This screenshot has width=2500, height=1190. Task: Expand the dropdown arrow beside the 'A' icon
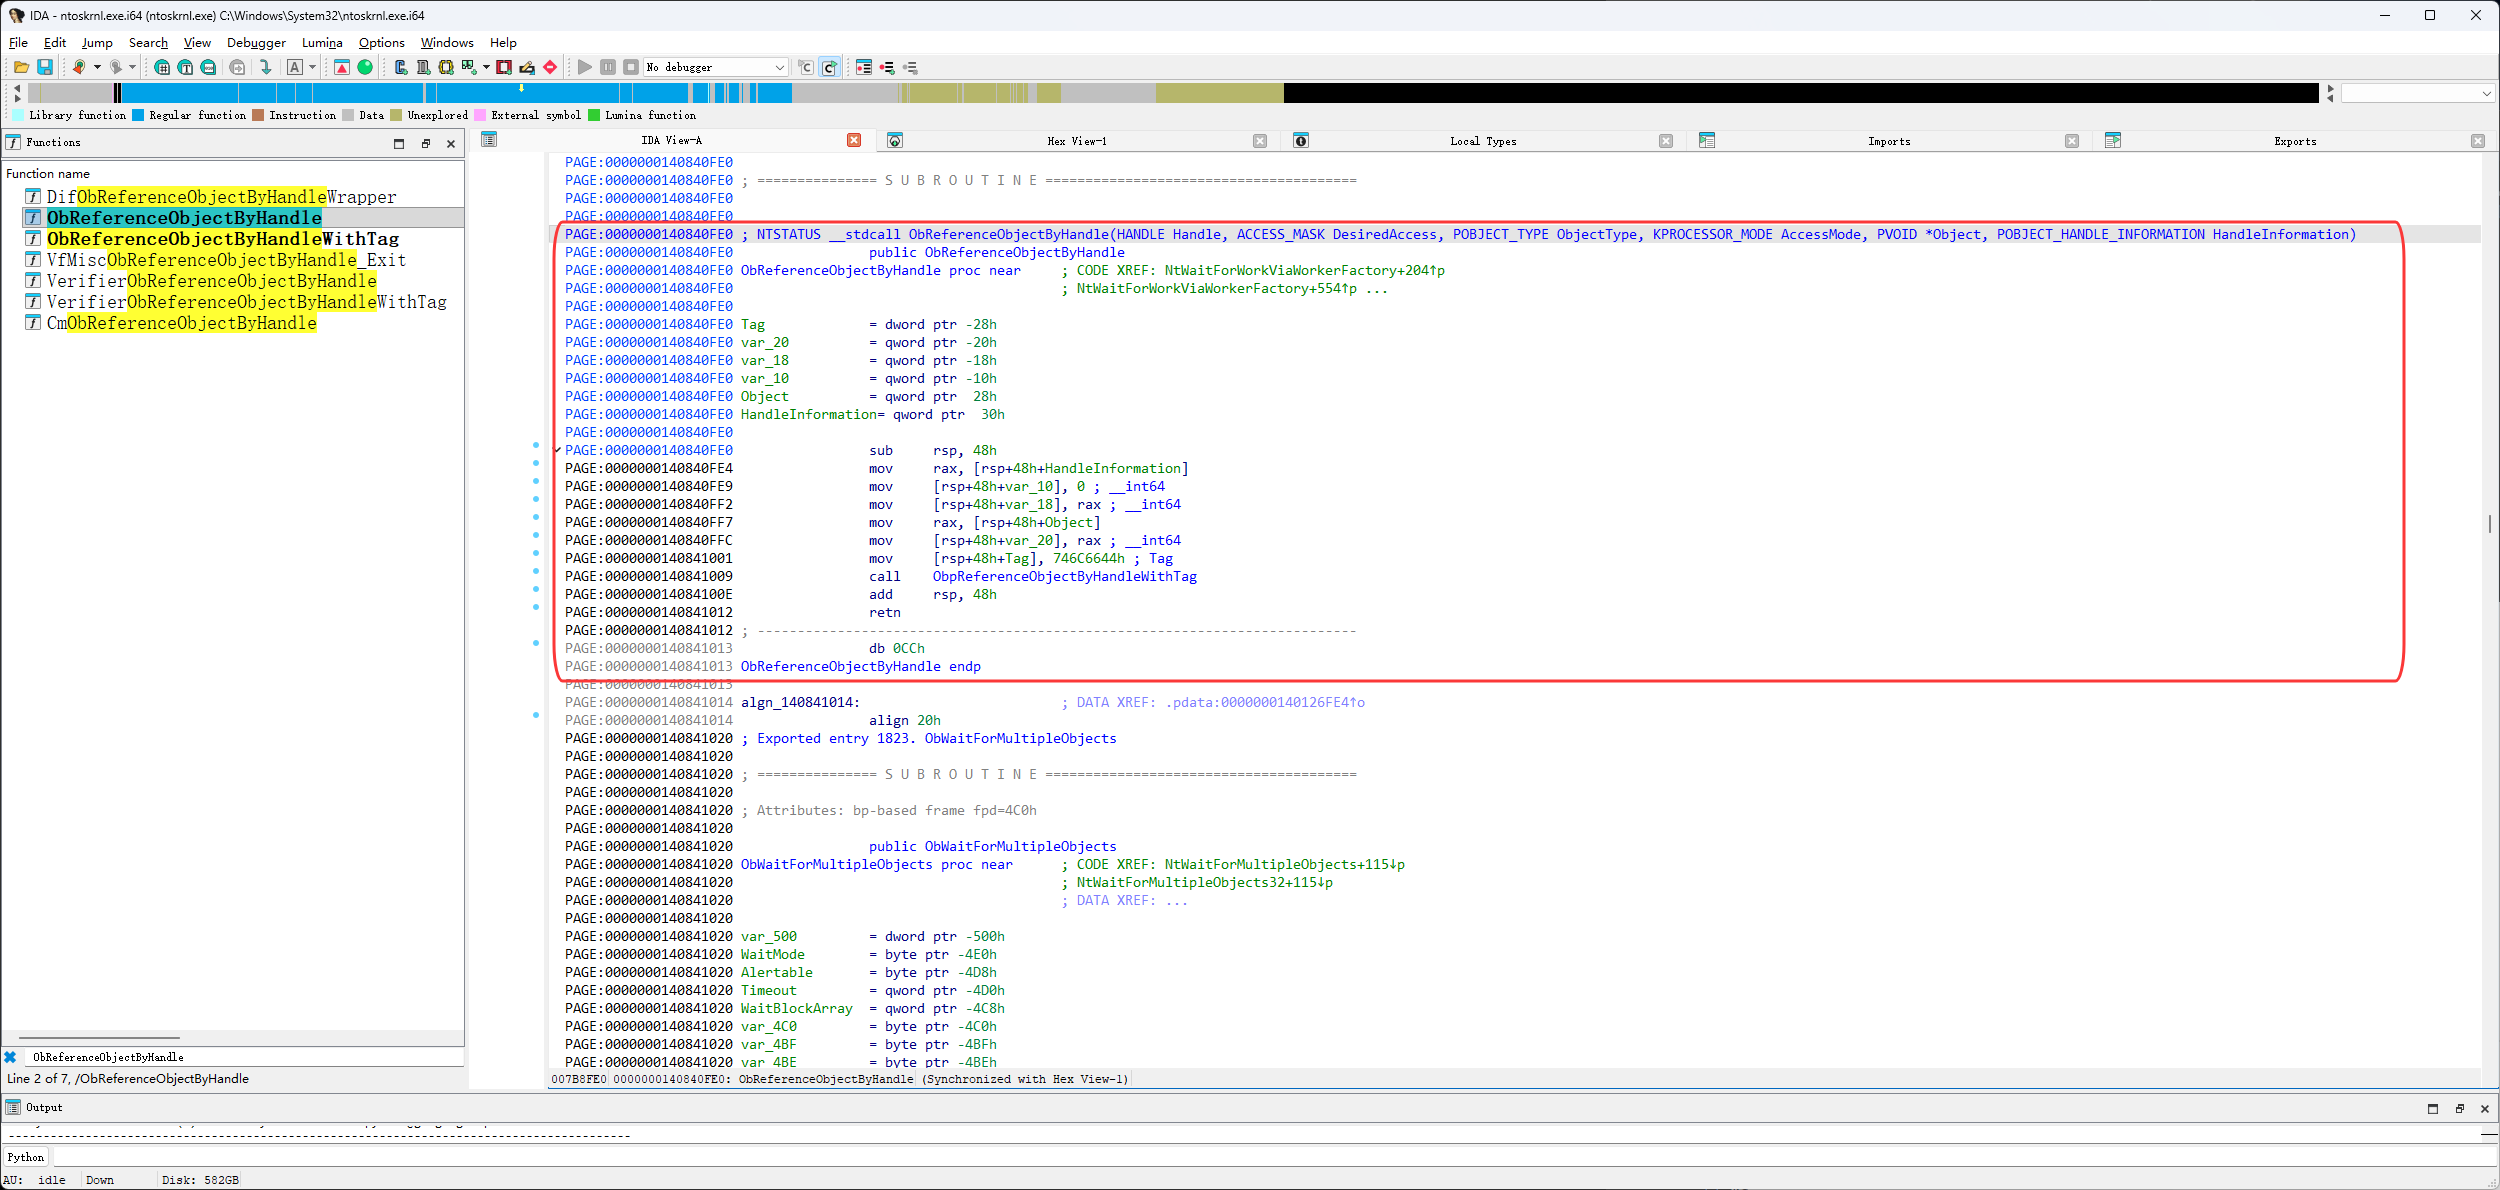(x=312, y=67)
